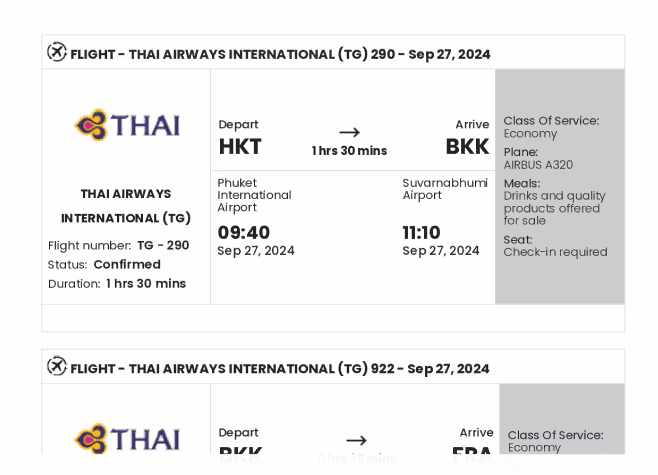Select the HKT departure airport code
658x475 pixels.
pyautogui.click(x=240, y=147)
